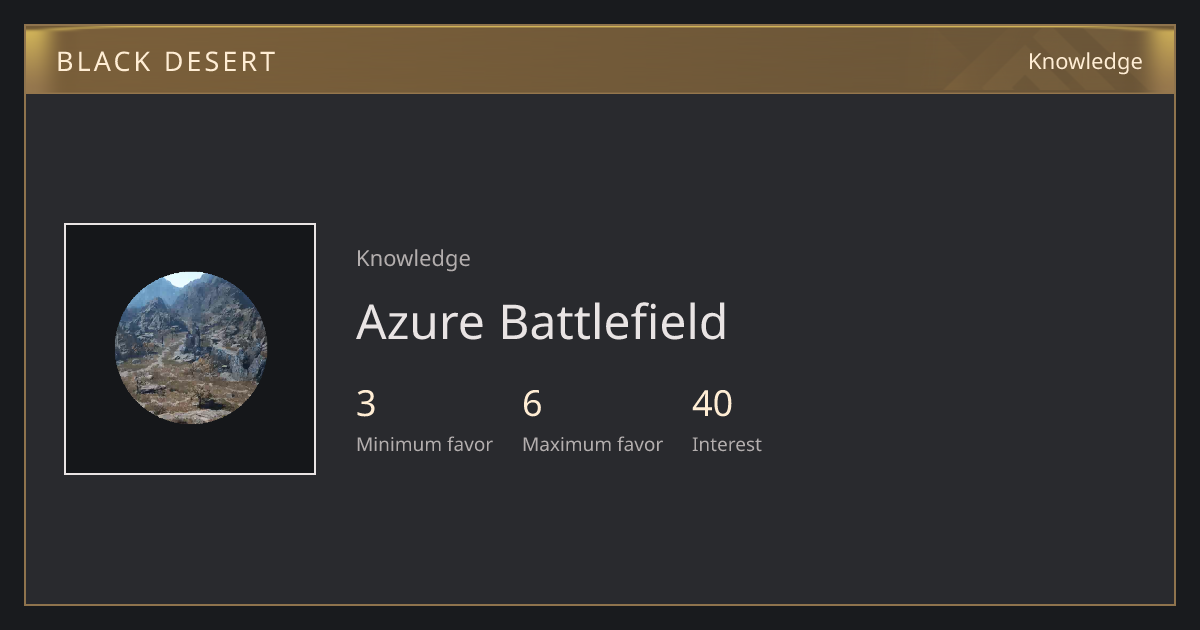
Task: Click the minimum favor value 3
Action: pyautogui.click(x=366, y=404)
